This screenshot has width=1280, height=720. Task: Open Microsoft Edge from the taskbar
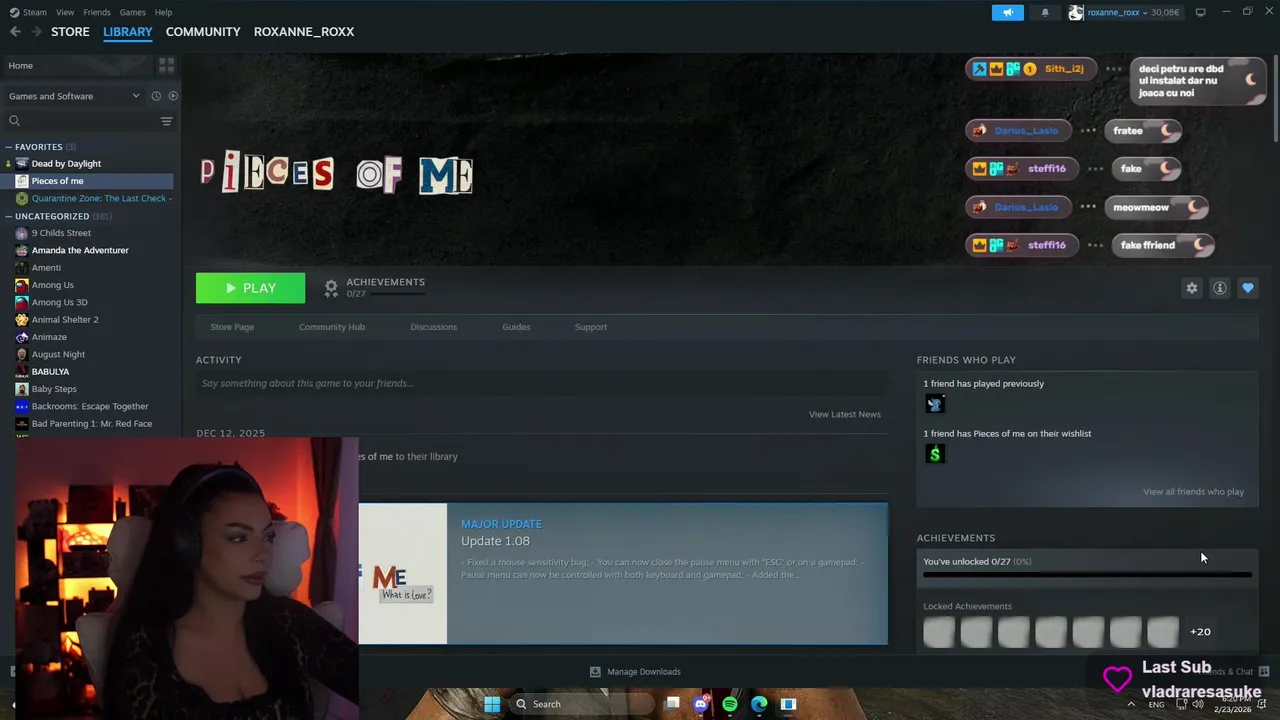759,704
